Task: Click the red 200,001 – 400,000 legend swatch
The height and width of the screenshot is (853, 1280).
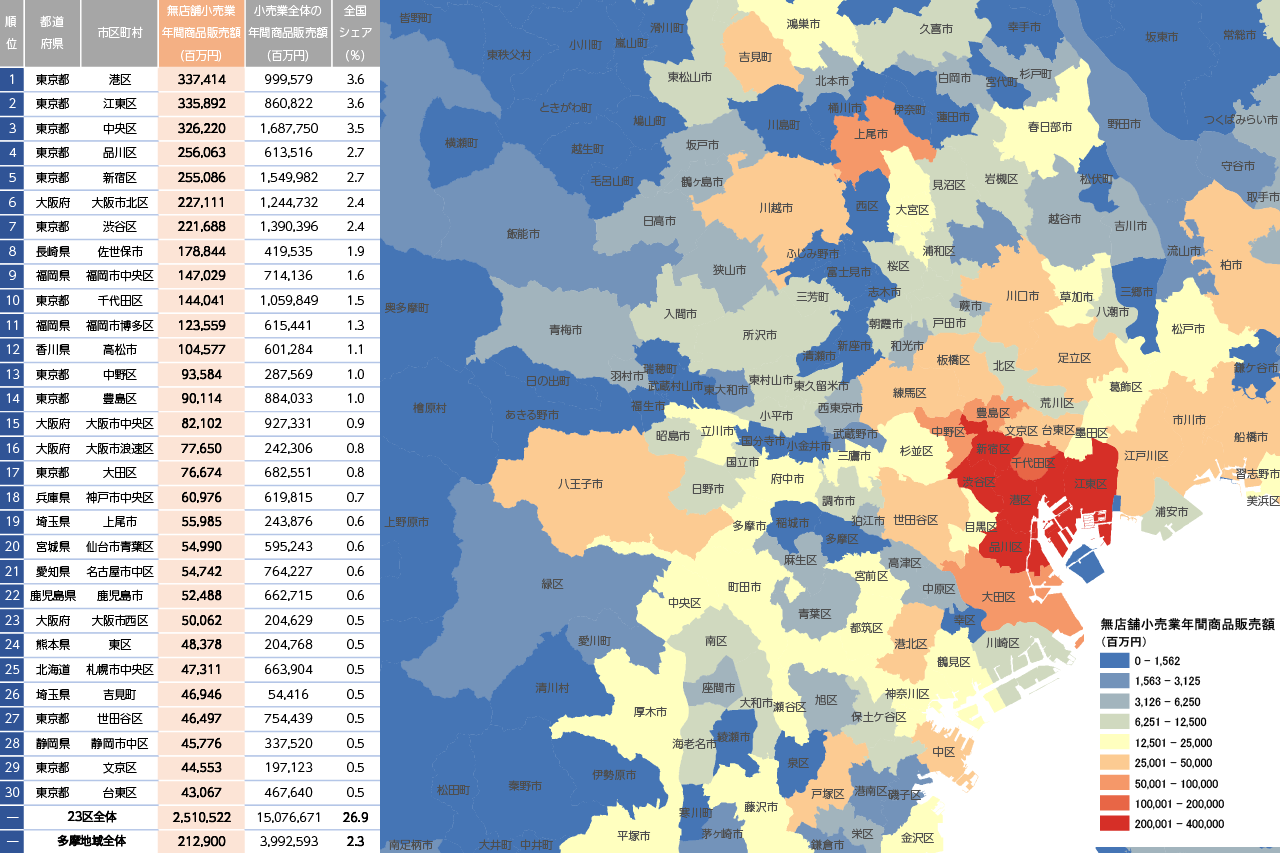Action: tap(1116, 824)
